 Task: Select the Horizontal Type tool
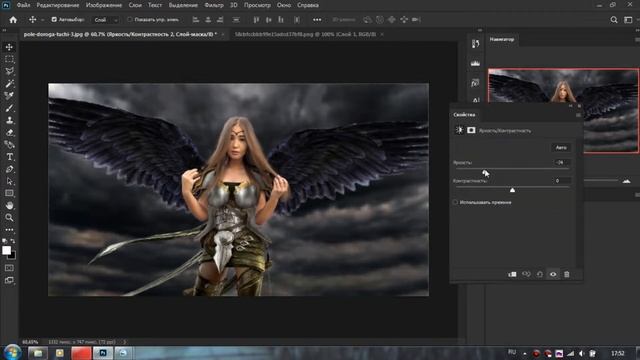click(x=9, y=157)
